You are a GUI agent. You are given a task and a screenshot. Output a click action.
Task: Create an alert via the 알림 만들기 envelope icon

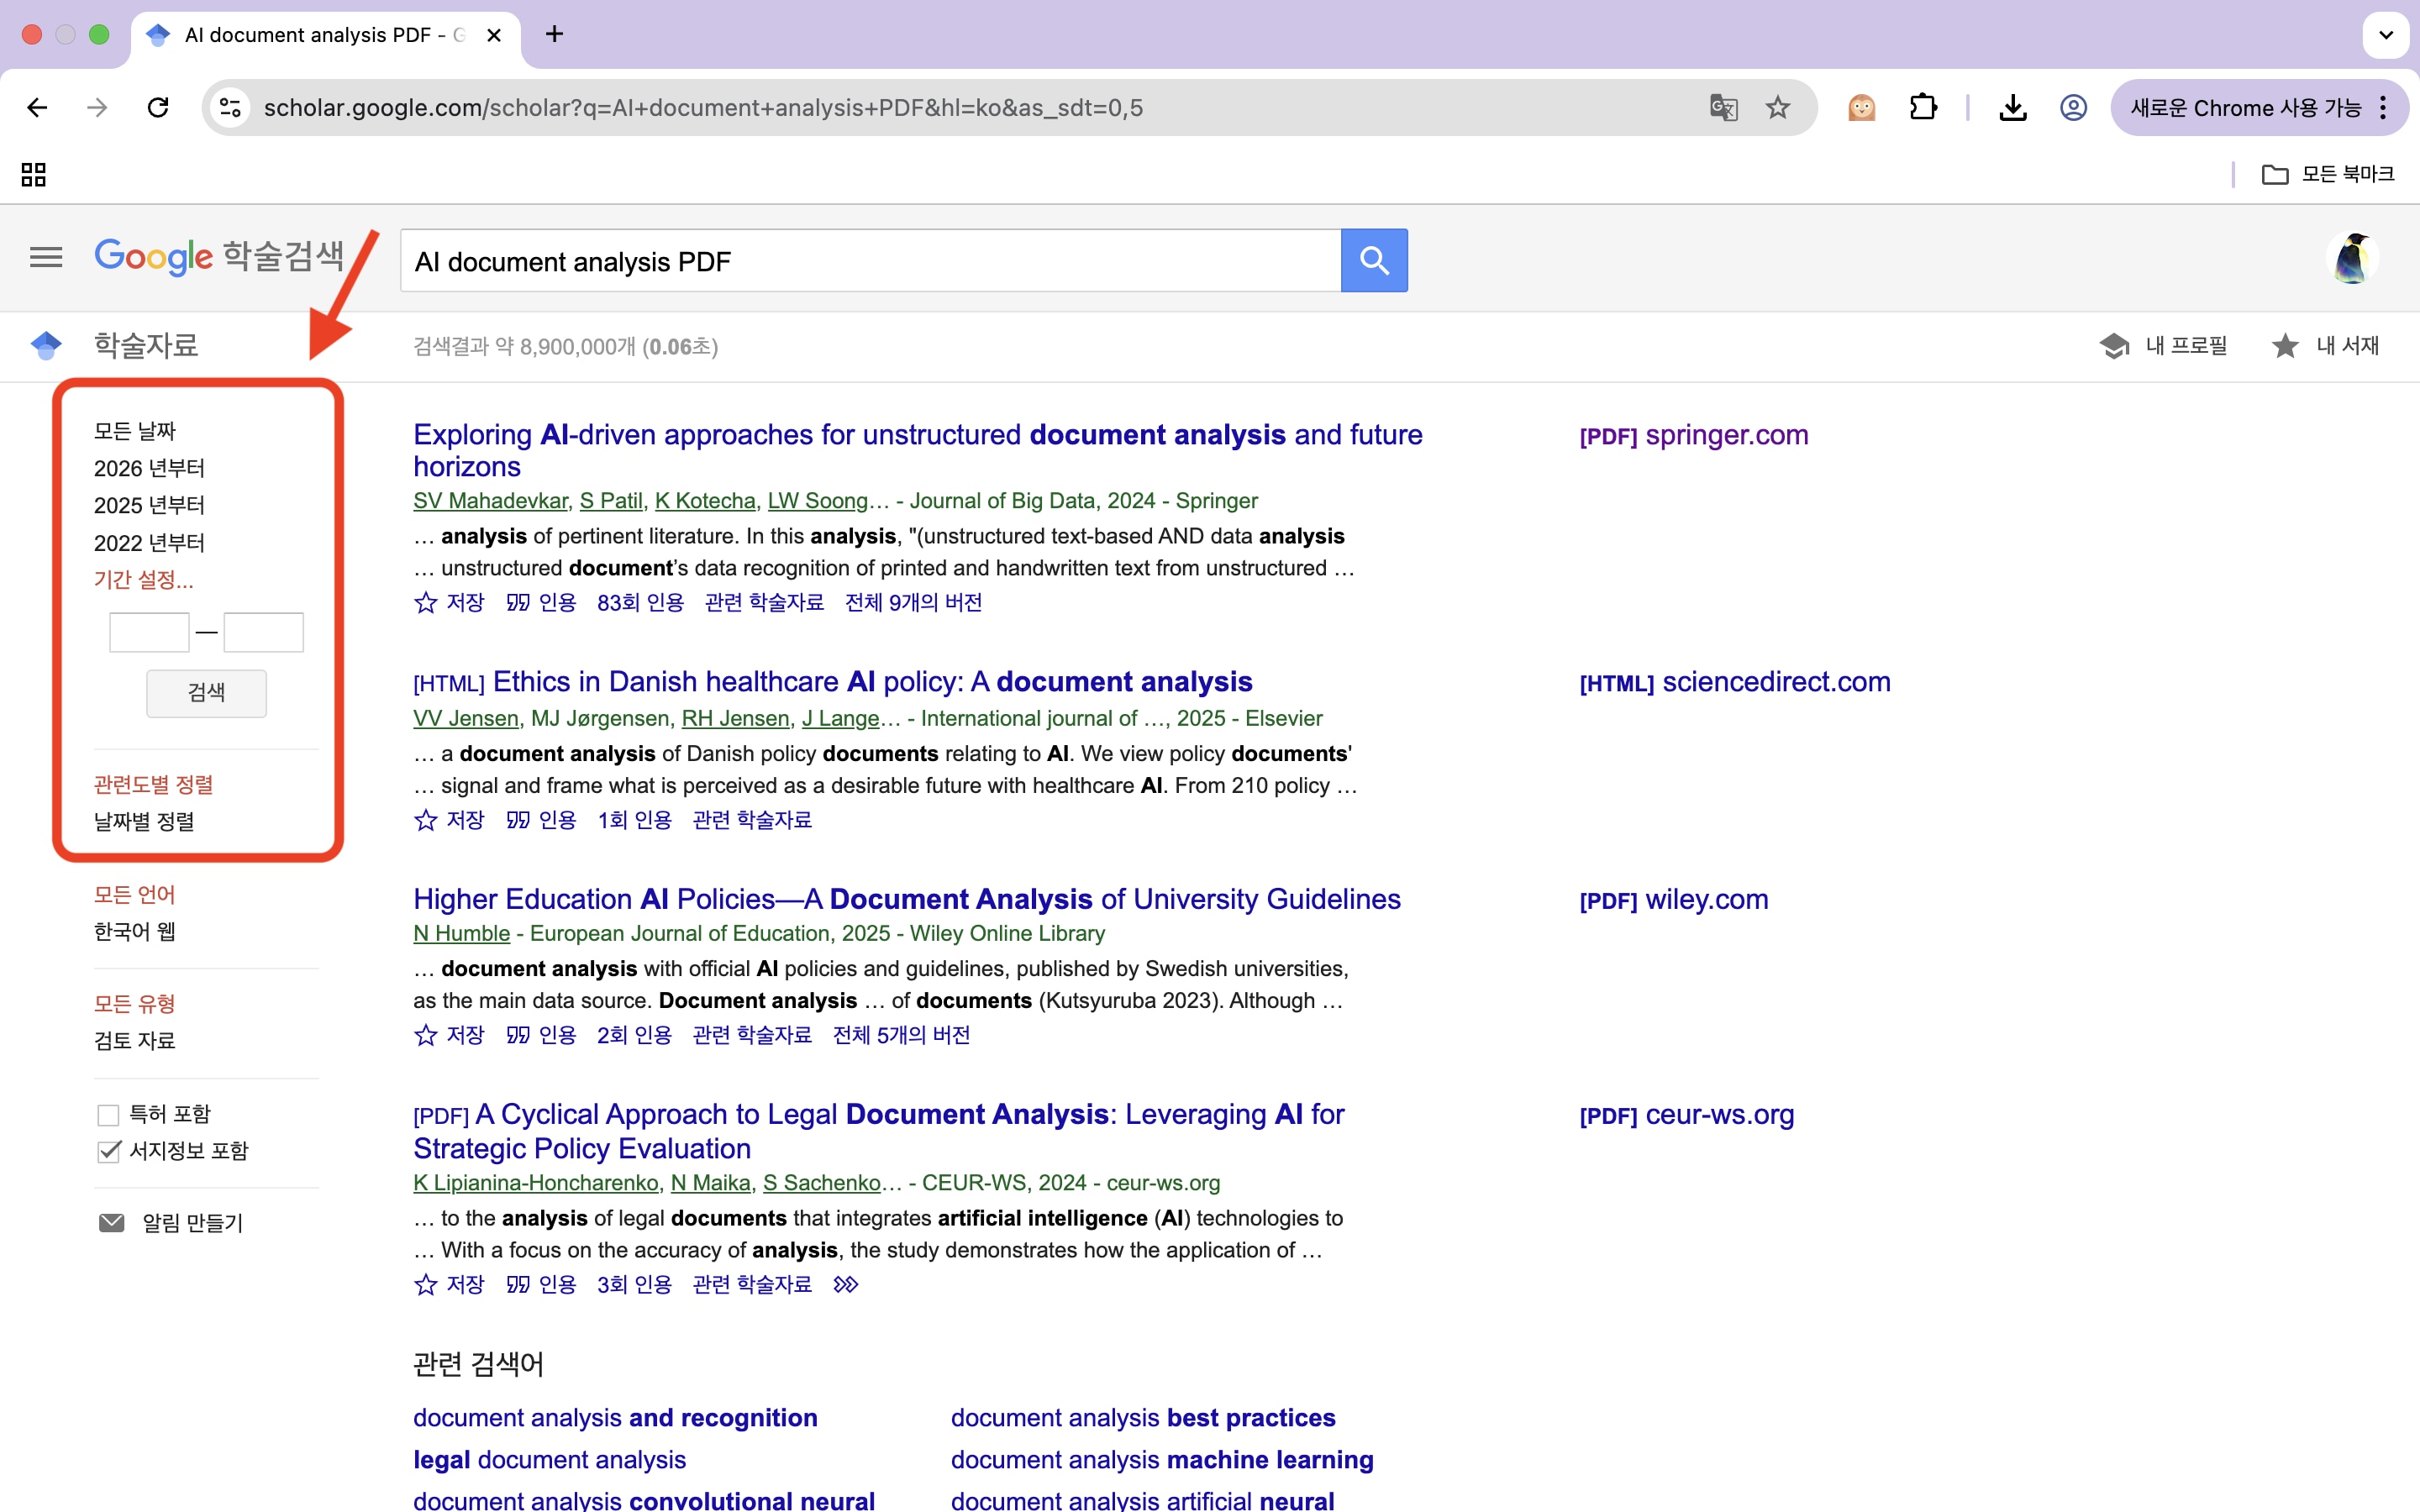coord(110,1222)
